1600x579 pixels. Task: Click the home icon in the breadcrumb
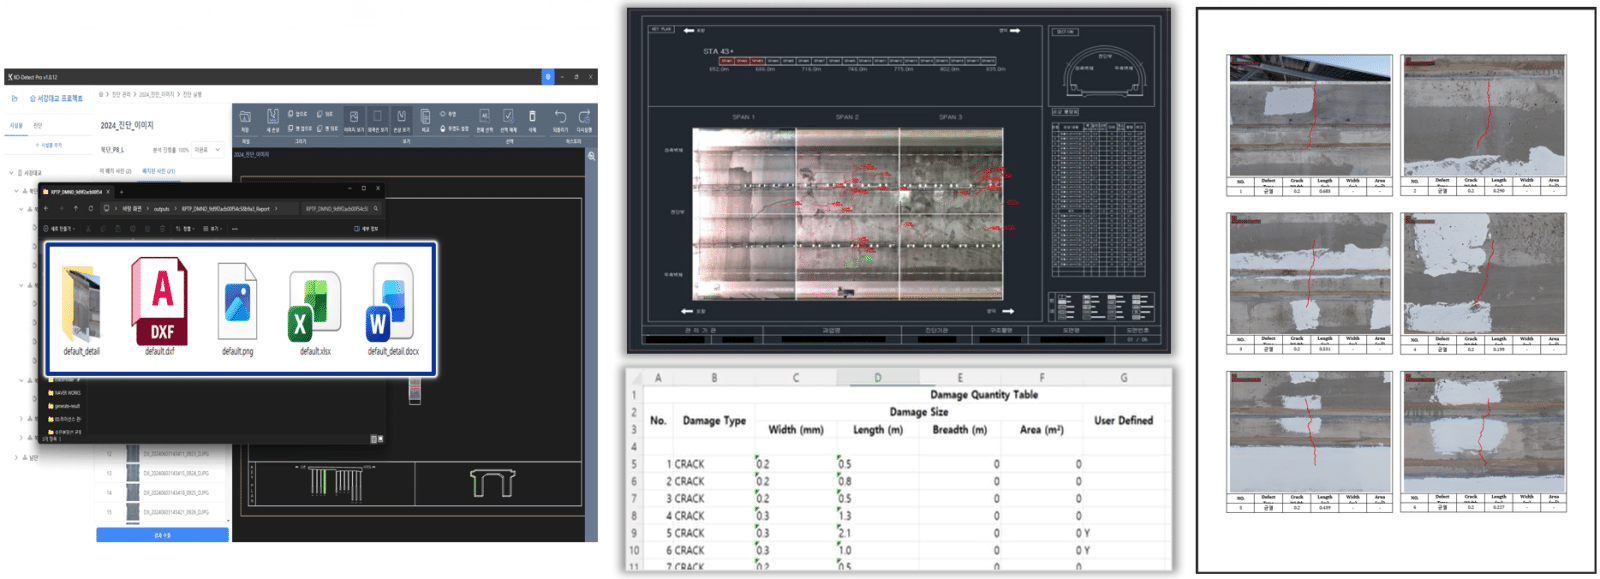[101, 94]
